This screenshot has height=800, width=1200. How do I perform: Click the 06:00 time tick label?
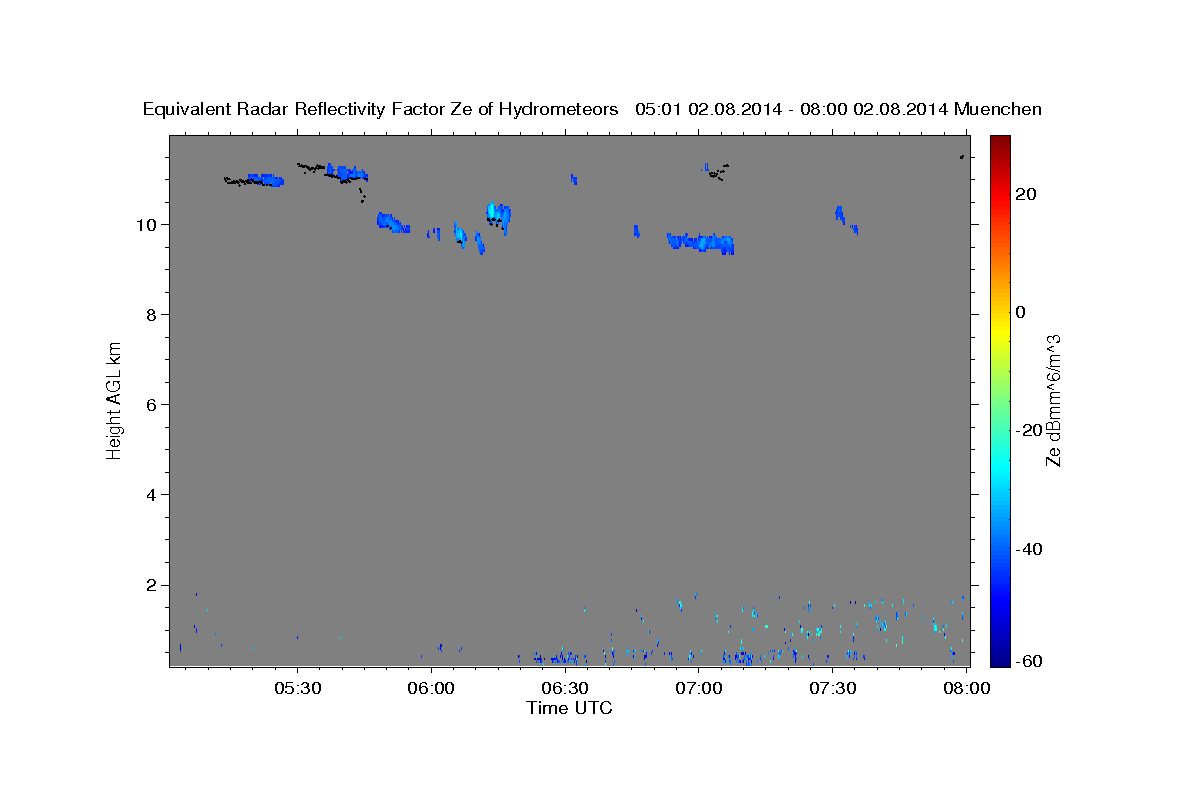431,688
